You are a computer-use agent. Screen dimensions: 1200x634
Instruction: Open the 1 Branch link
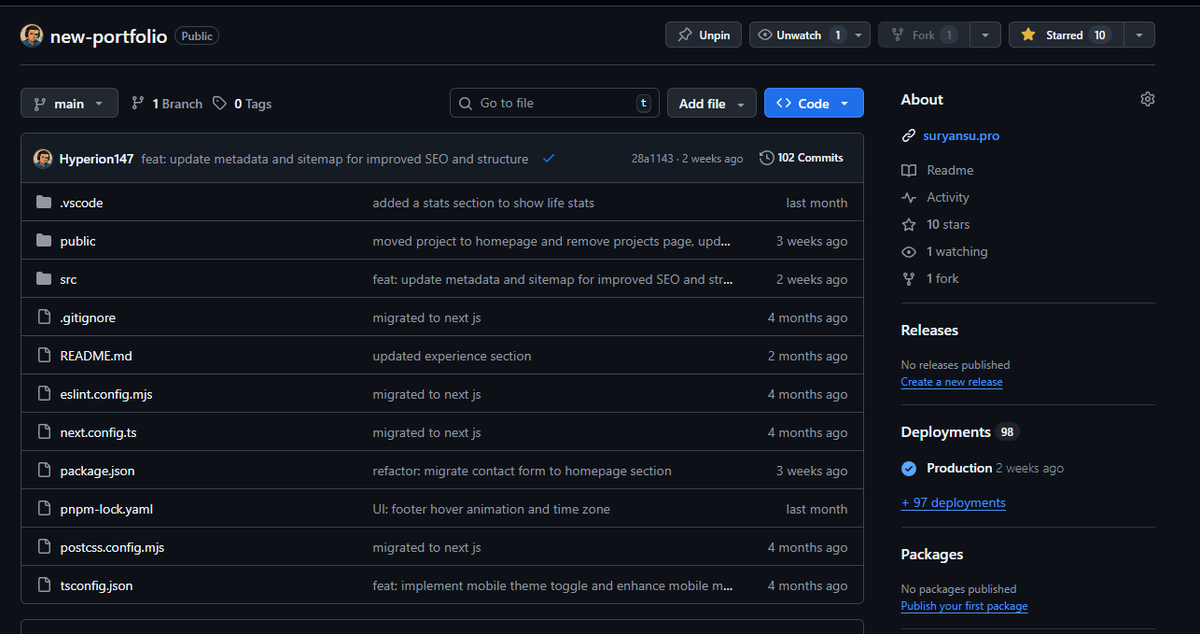click(167, 104)
